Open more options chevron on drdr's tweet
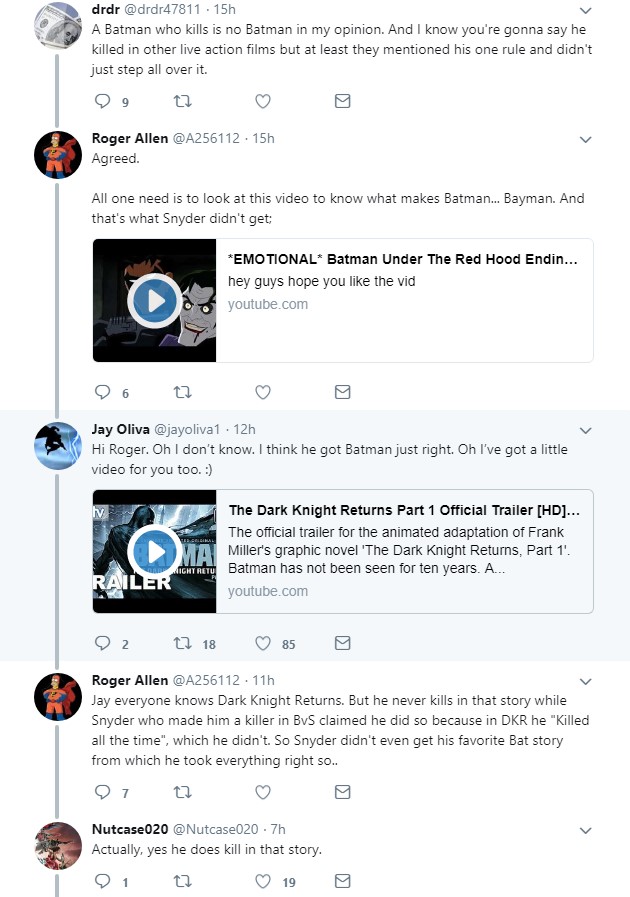The width and height of the screenshot is (630, 897). 585,10
